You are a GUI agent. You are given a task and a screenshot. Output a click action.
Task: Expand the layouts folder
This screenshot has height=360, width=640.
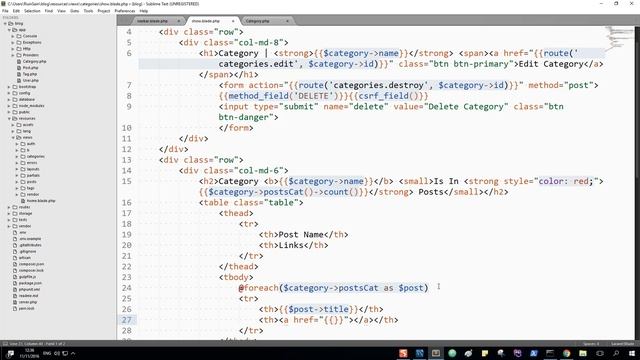tap(17, 169)
